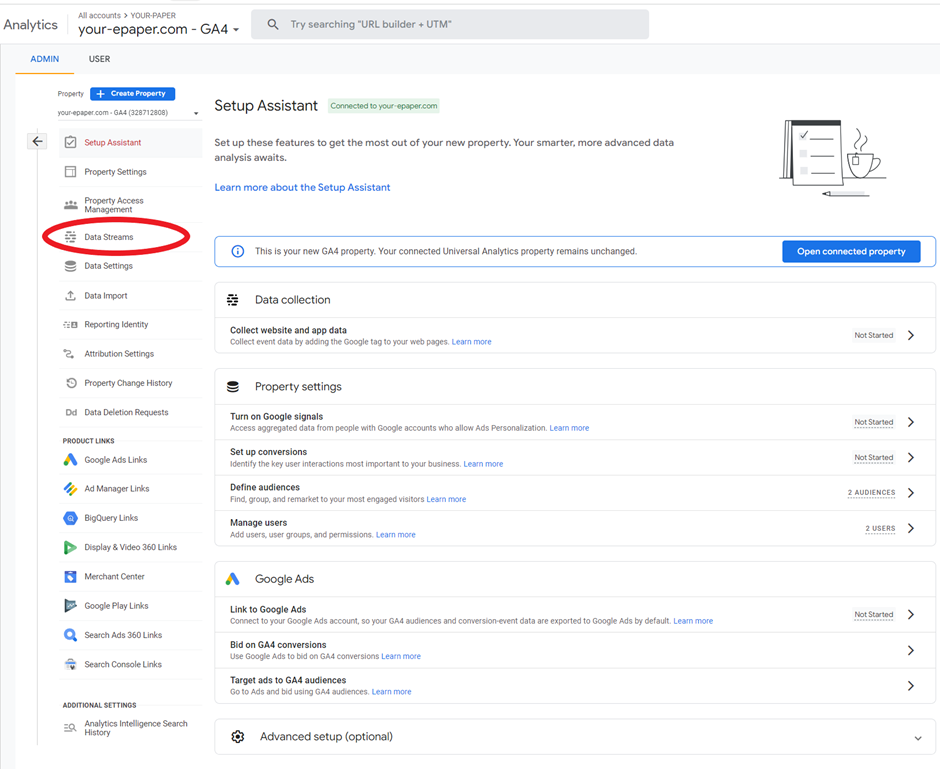Click the Google Ads section logo icon
The image size is (940, 769).
click(x=233, y=579)
